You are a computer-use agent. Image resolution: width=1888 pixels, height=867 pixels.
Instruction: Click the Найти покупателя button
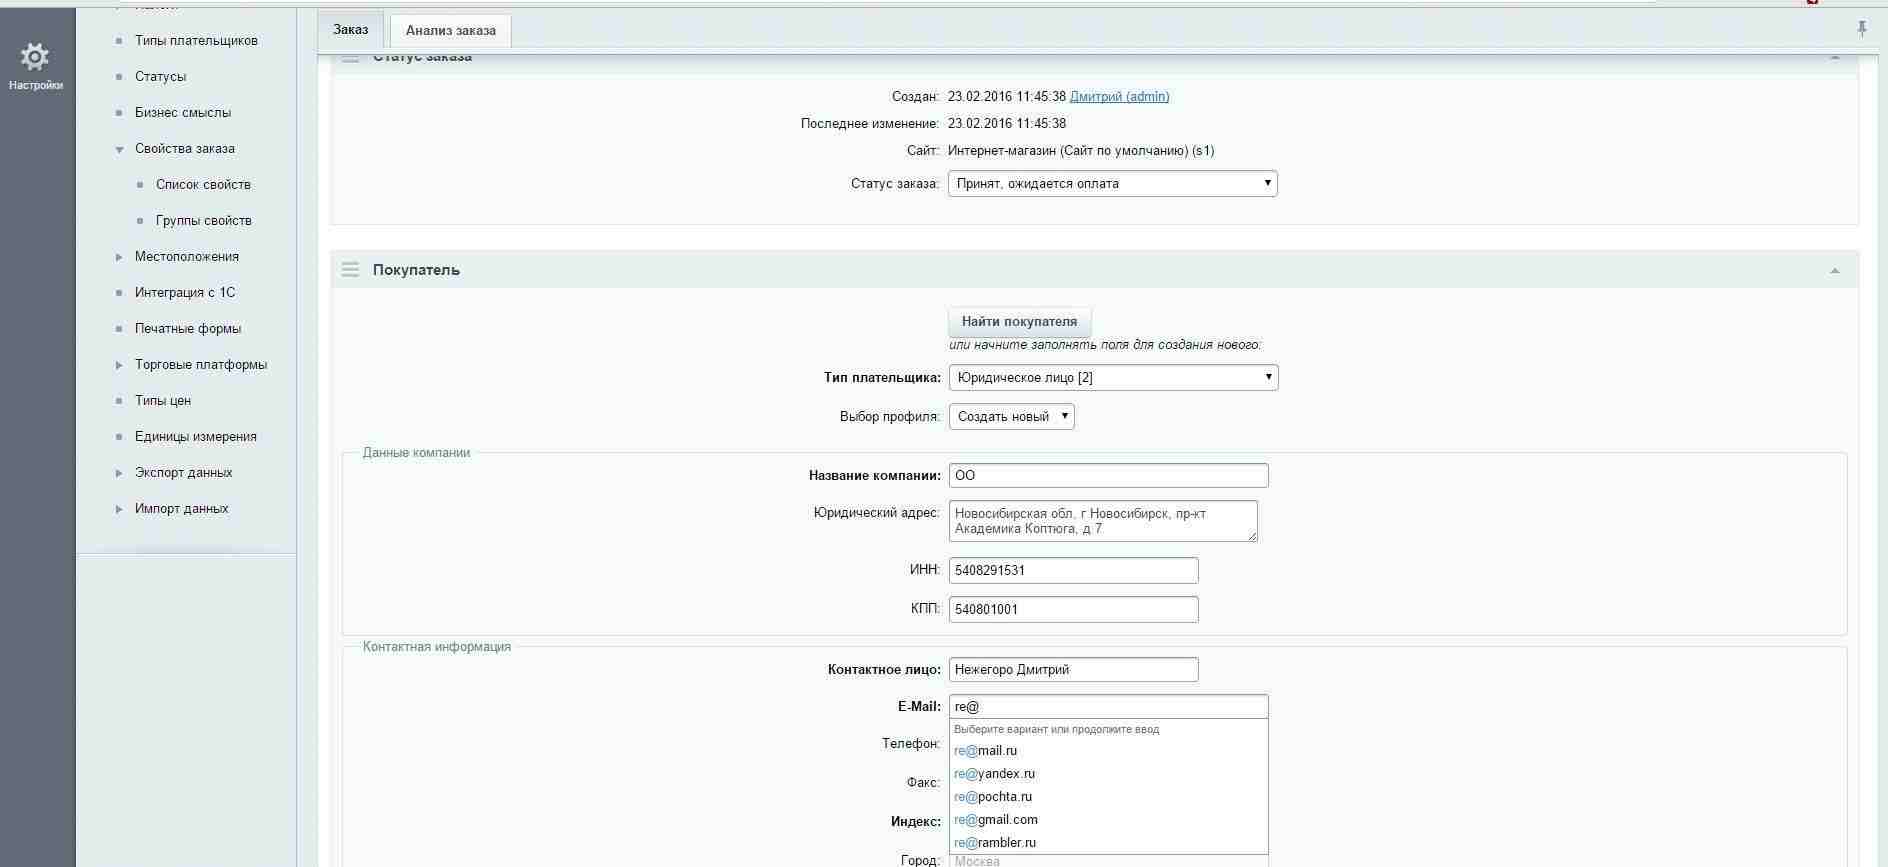[1020, 322]
